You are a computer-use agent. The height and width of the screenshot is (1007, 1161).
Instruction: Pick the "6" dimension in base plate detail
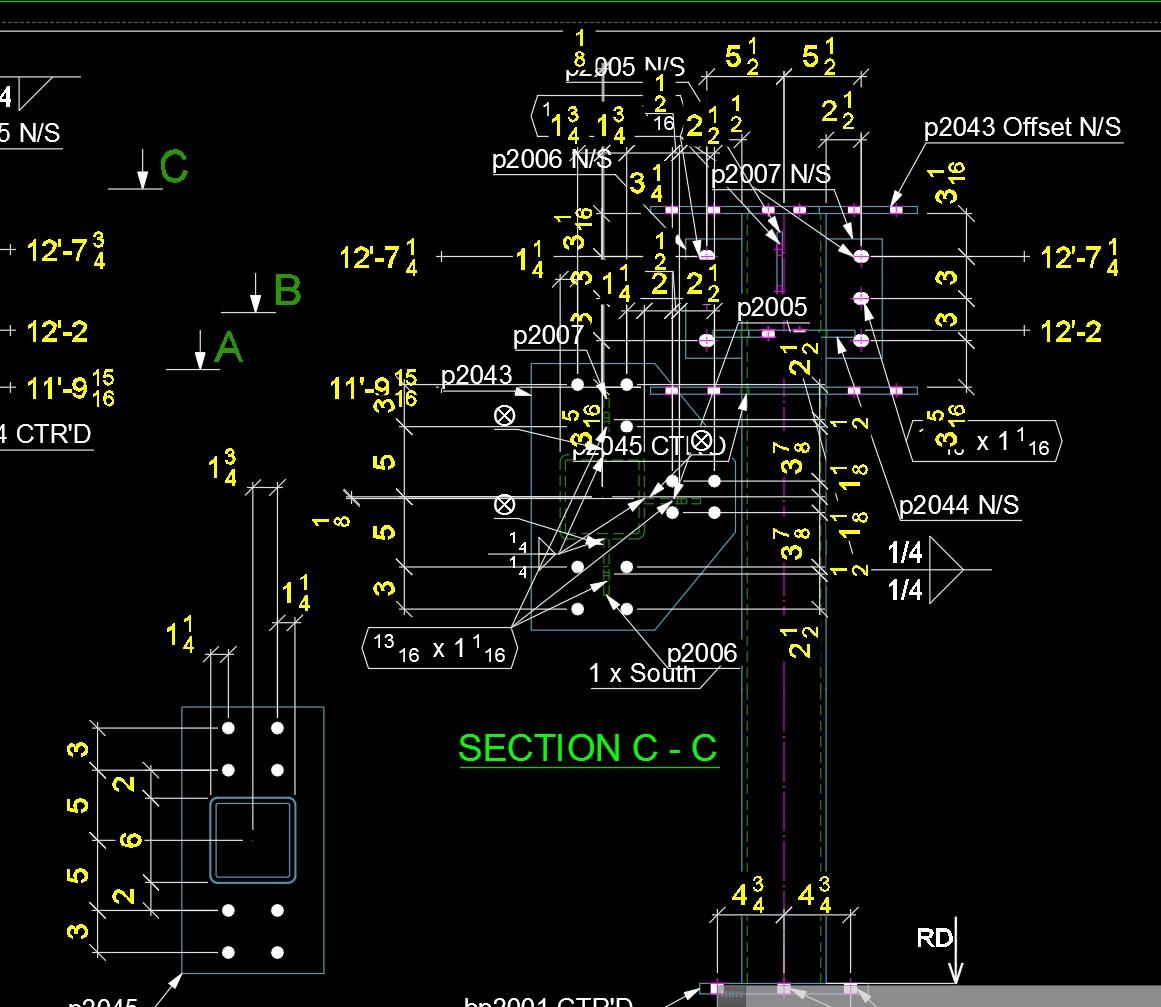tap(130, 840)
